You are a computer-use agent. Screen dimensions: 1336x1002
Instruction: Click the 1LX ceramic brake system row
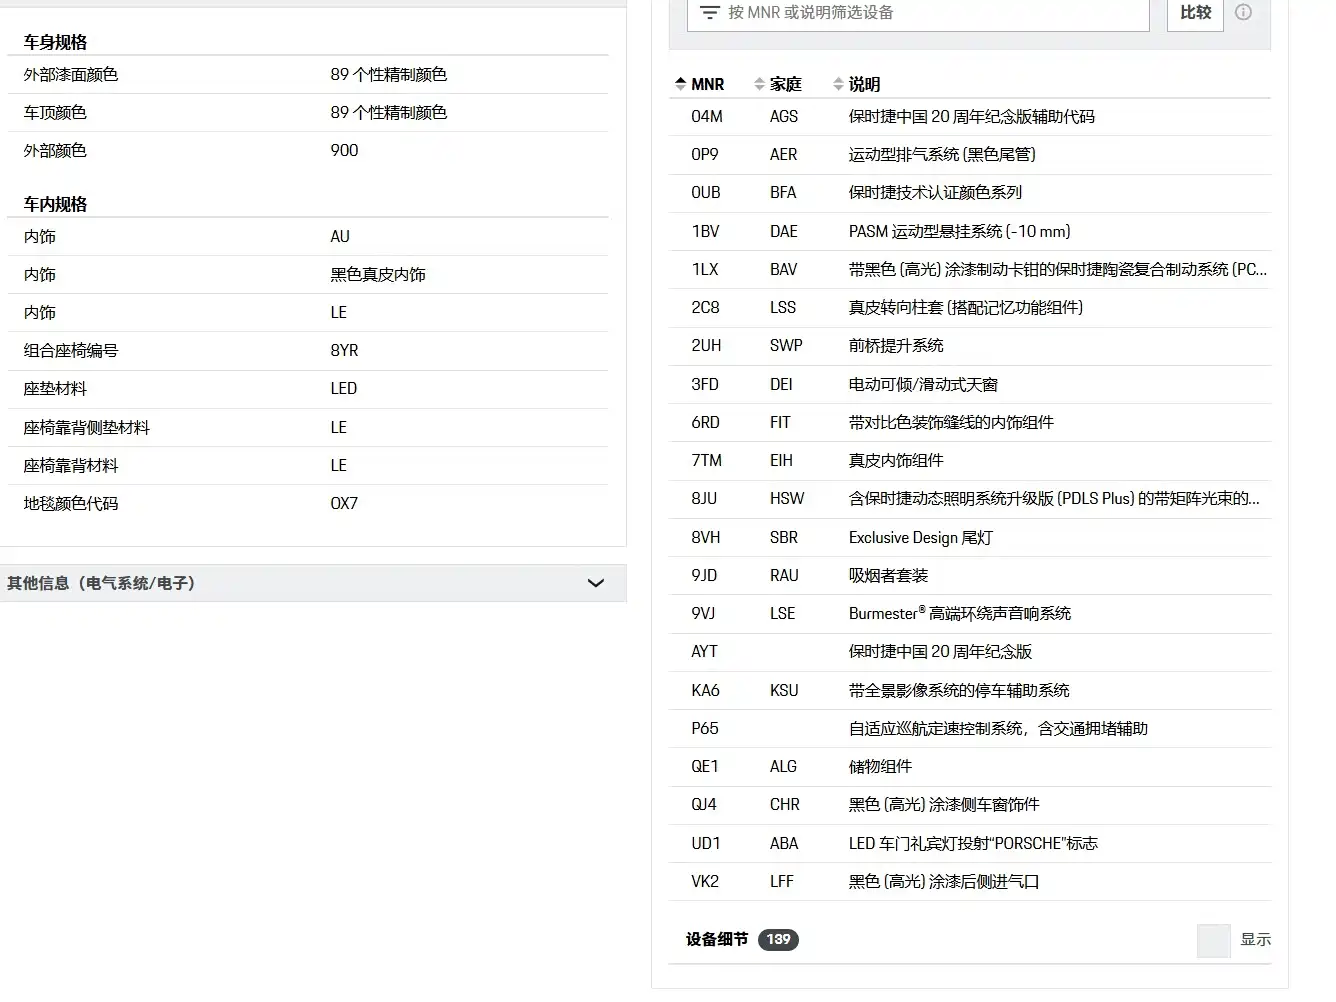coord(970,270)
